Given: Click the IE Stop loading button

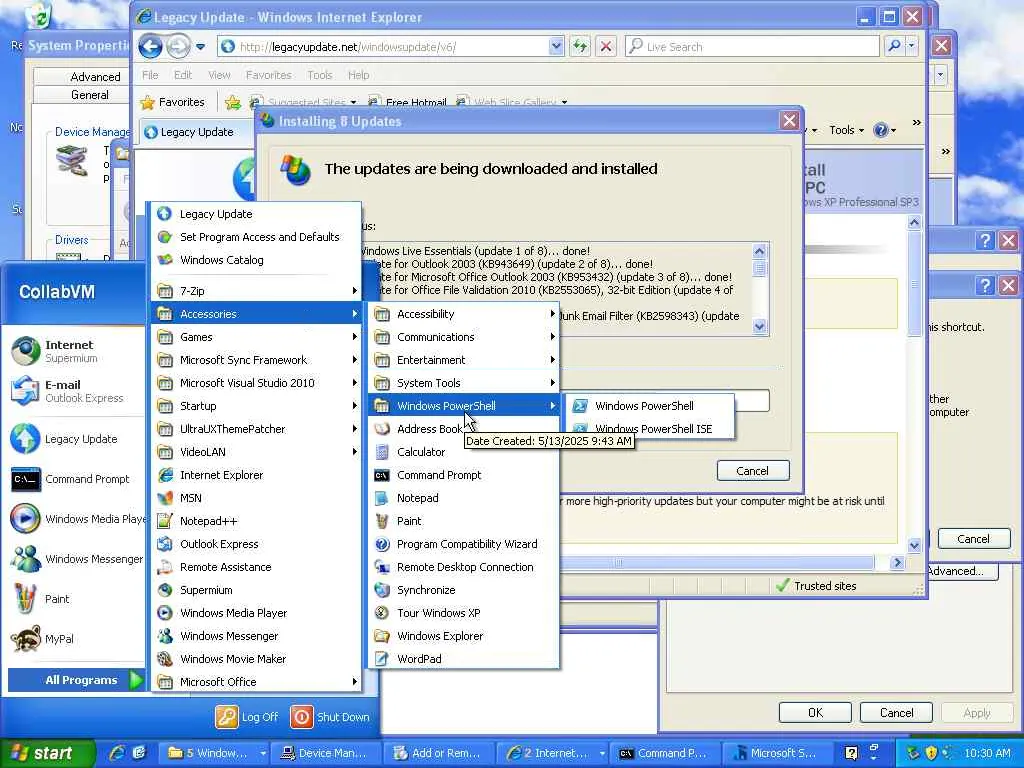Looking at the screenshot, I should click(x=606, y=46).
